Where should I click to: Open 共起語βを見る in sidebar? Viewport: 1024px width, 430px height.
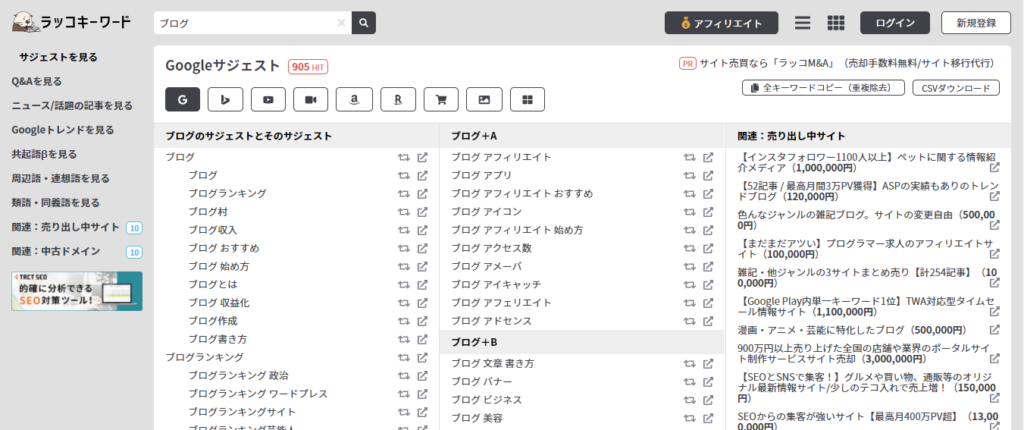(44, 154)
